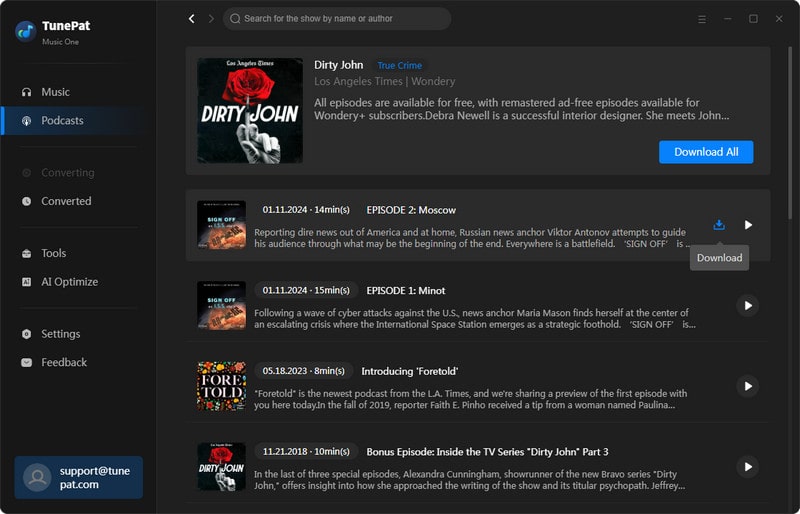800x514 pixels.
Task: Click the True Crime category tag
Action: click(399, 66)
